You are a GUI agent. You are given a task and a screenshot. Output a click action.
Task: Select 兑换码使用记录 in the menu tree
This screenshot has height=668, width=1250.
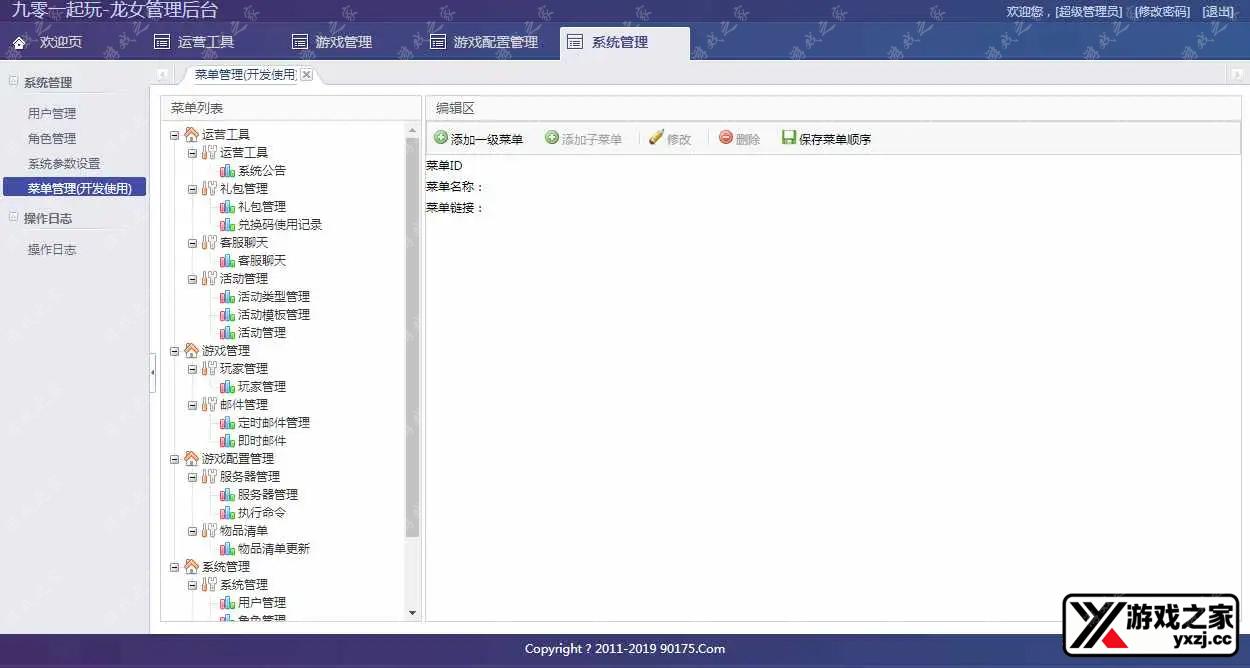pyautogui.click(x=279, y=225)
